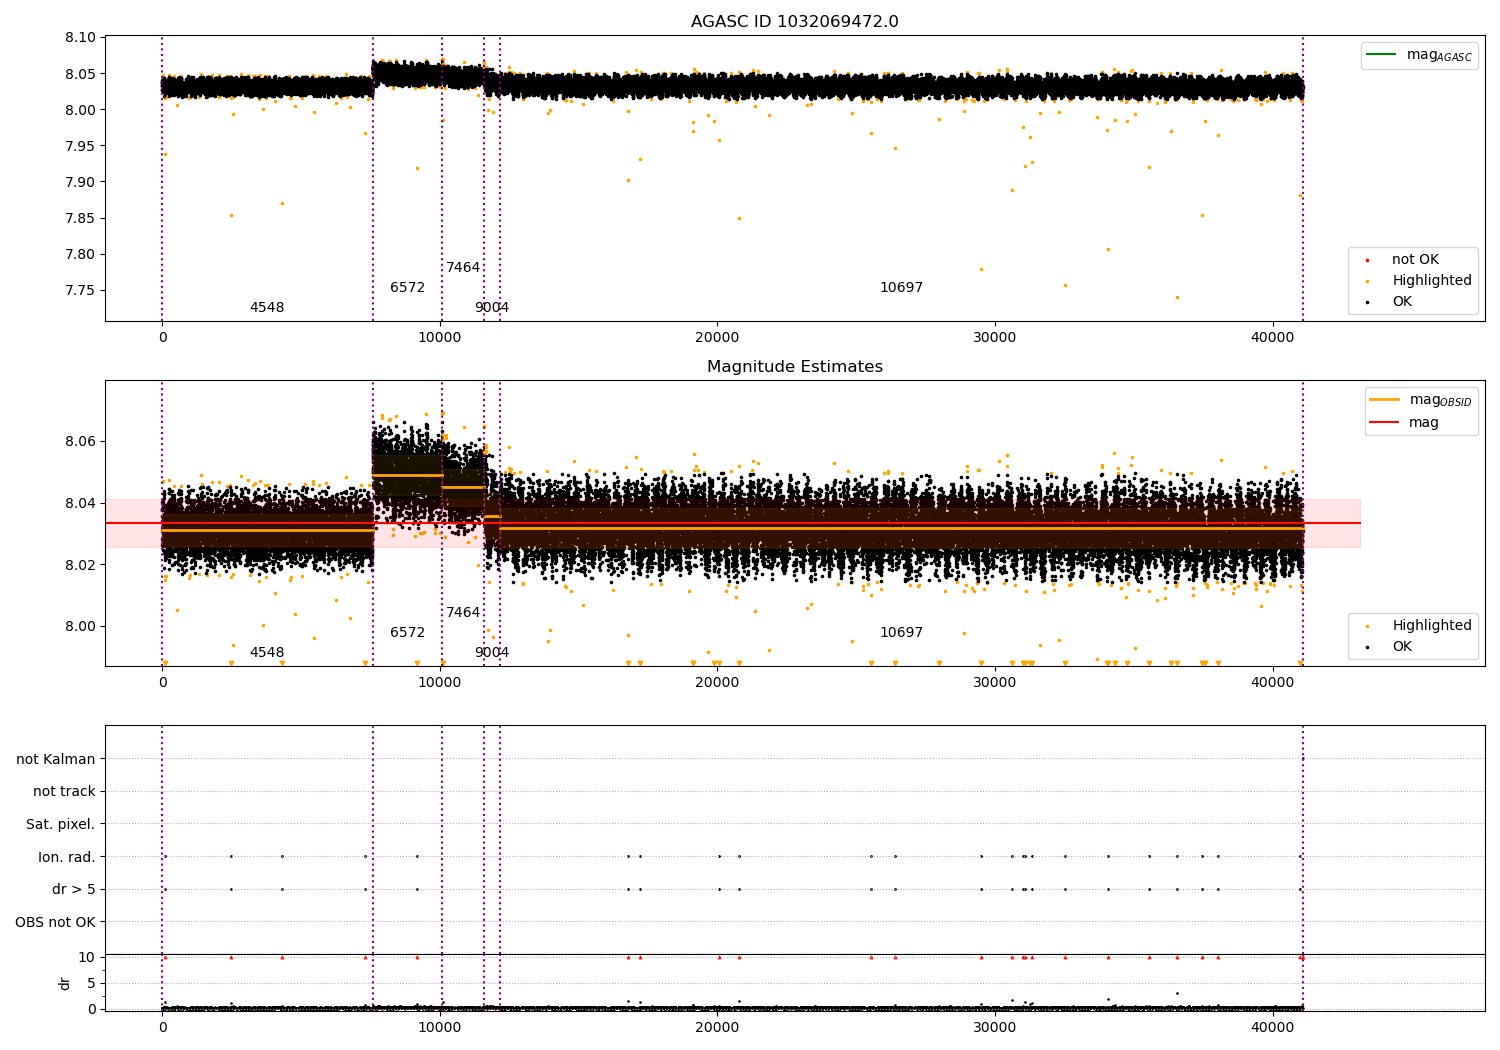The image size is (1500, 1050).
Task: Click the "Ion. rad." axis label
Action: 67,857
